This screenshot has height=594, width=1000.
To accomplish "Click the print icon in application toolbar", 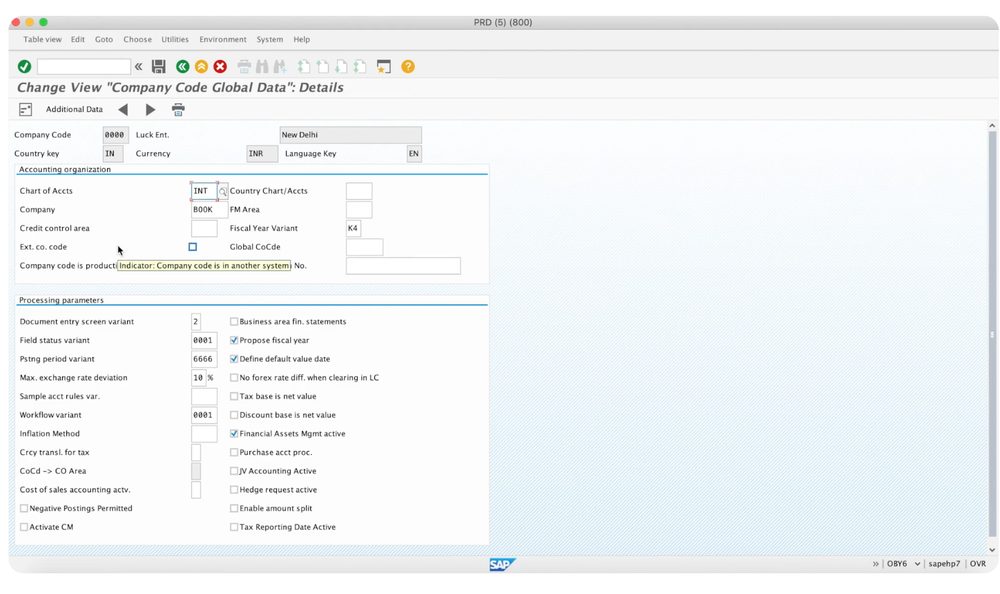I will 178,110.
